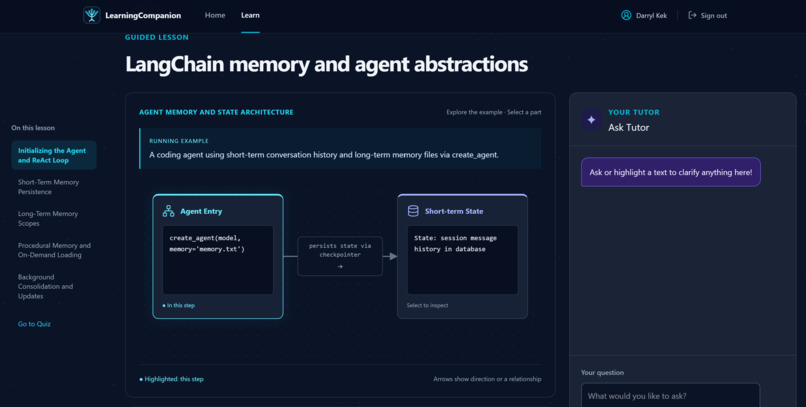This screenshot has height=407, width=806.
Task: Click the Ask Tutor panel heading
Action: (x=629, y=127)
